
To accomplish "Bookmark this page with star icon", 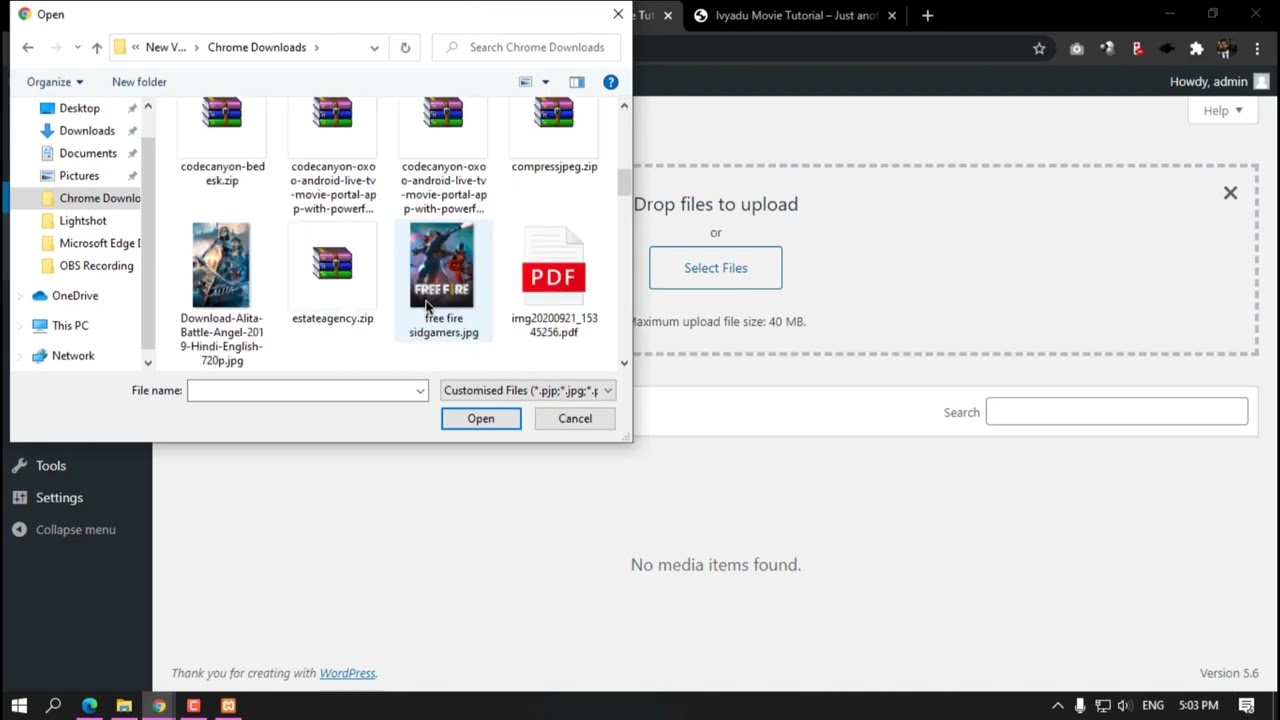I will pos(1039,48).
